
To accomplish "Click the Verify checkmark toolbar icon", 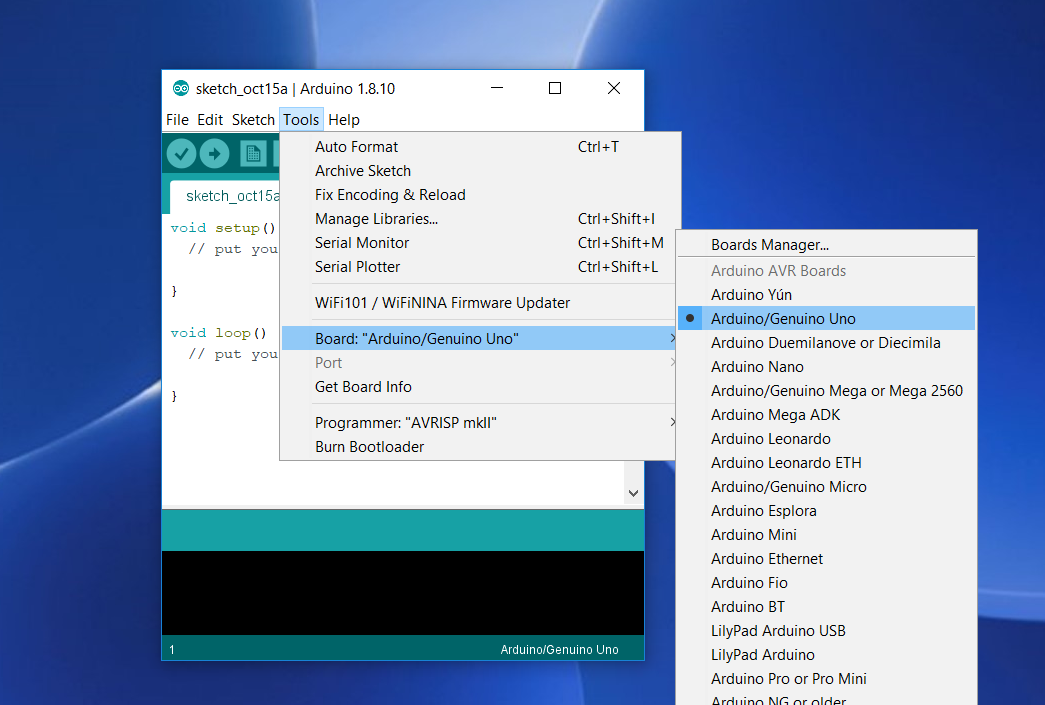I will [181, 154].
